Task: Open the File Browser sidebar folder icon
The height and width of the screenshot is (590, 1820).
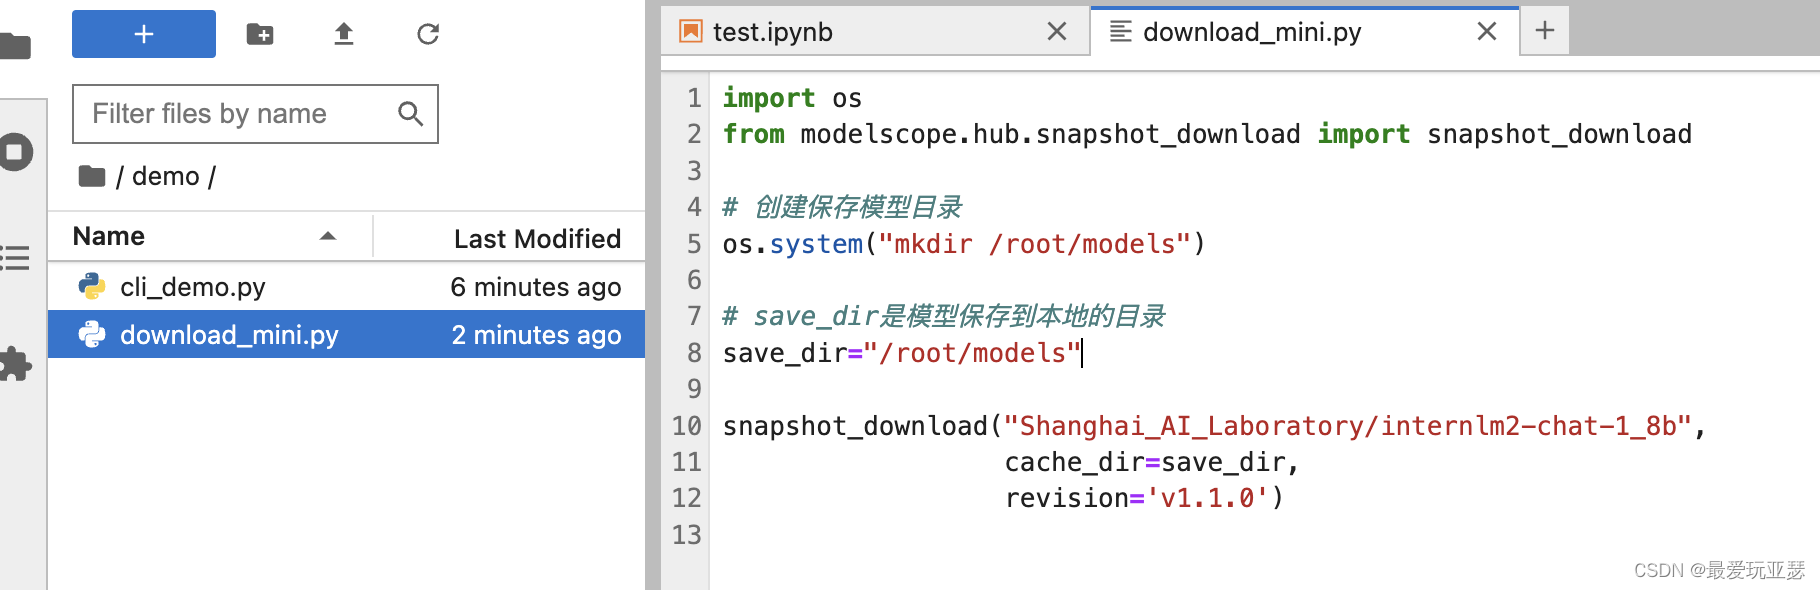Action: tap(15, 45)
